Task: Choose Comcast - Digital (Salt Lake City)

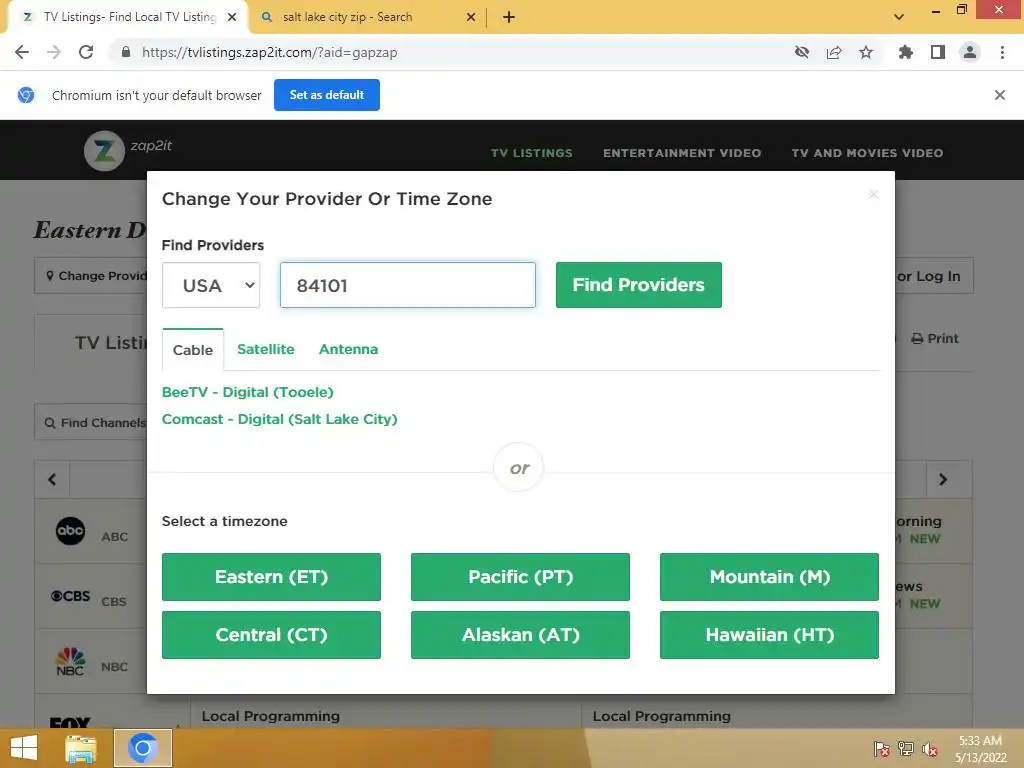Action: coord(280,419)
